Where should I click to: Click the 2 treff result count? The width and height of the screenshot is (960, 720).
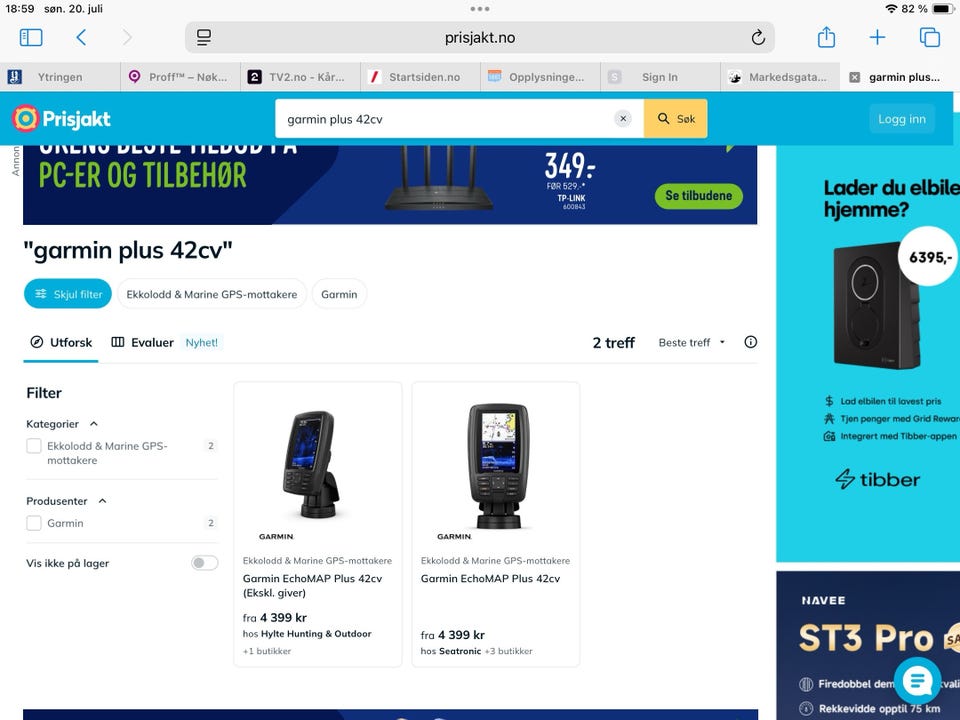[x=613, y=343]
